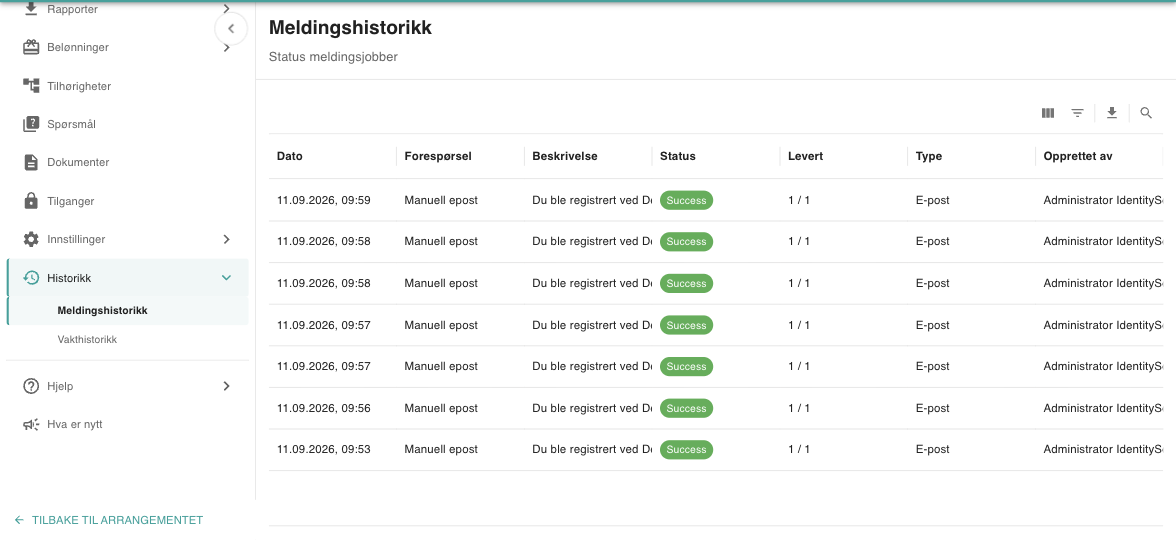Collapse the sidebar with the chevron button
The width and height of the screenshot is (1176, 540).
pyautogui.click(x=231, y=28)
